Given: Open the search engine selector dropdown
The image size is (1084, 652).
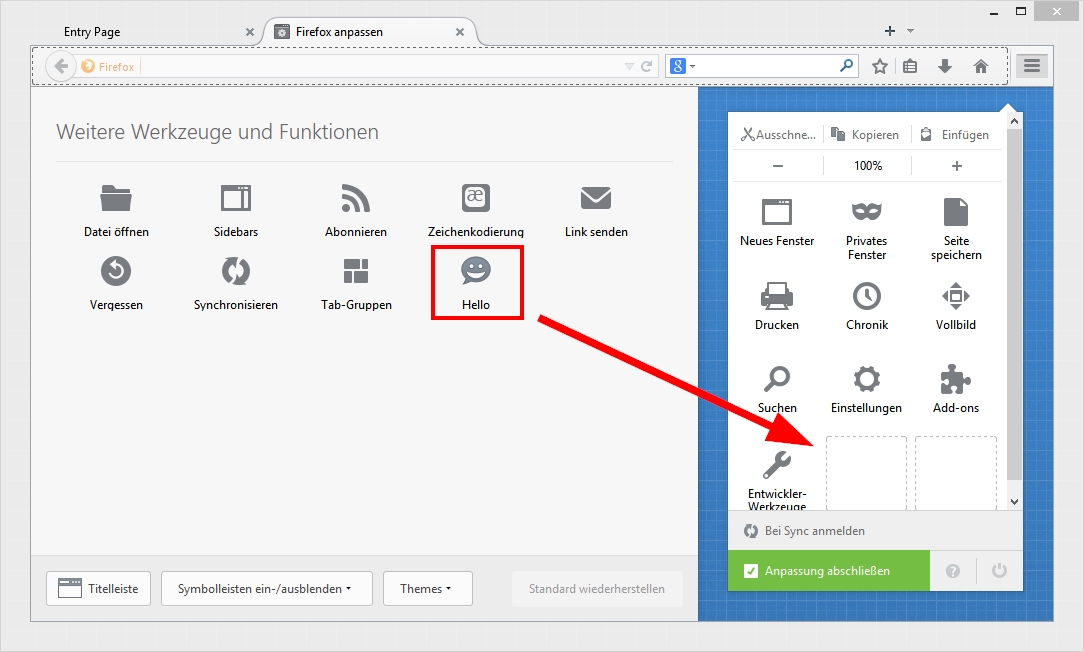Looking at the screenshot, I should 682,66.
